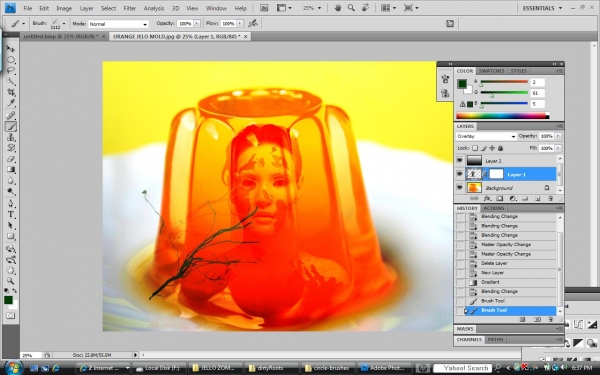Open the Brush preset picker arrow
This screenshot has height=375, width=600.
point(64,24)
